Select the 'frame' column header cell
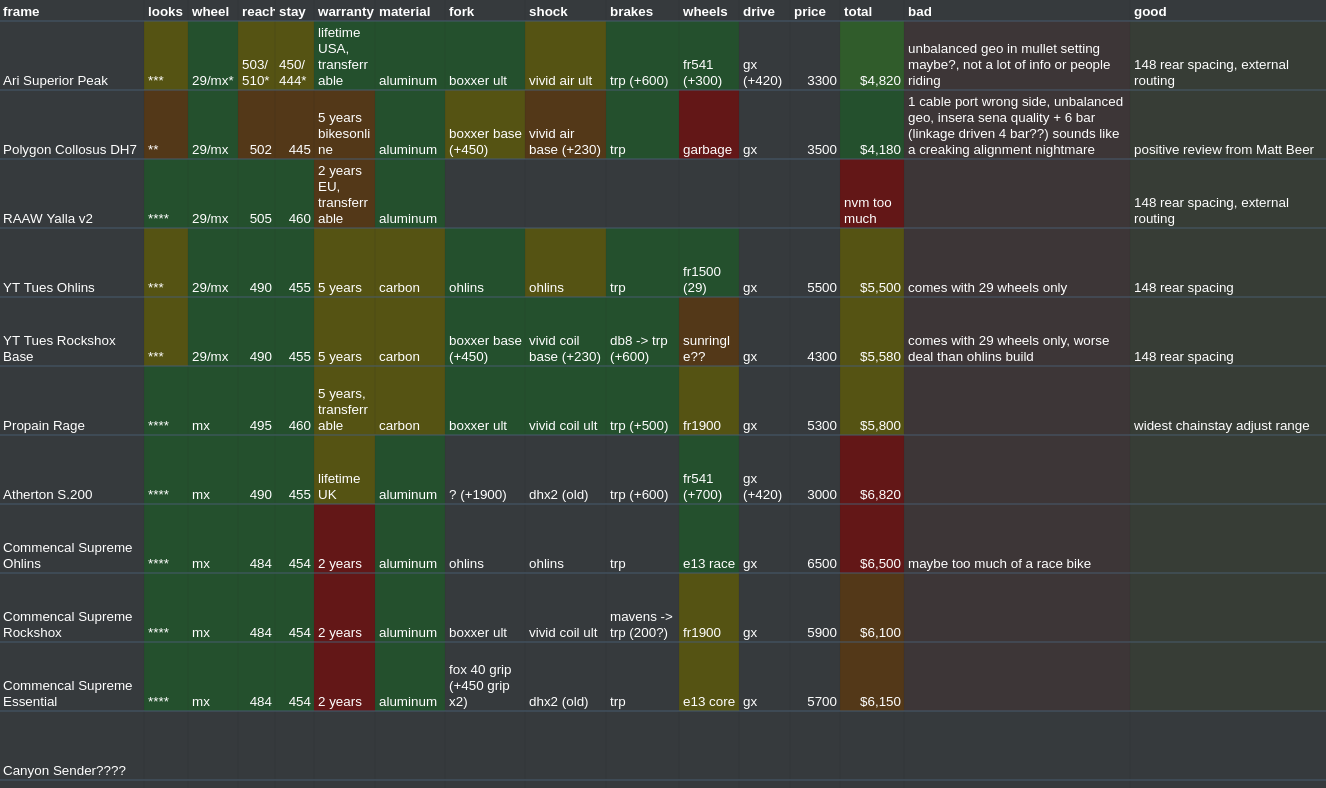1326x788 pixels. [72, 11]
